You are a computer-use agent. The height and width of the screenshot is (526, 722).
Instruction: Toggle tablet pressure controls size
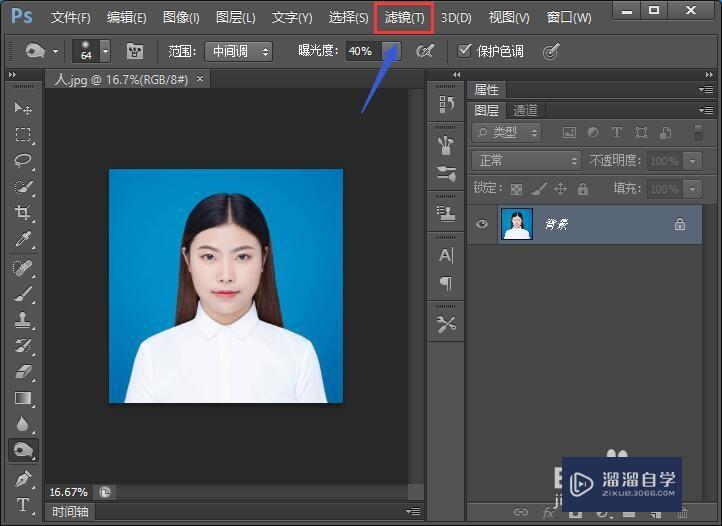[551, 51]
